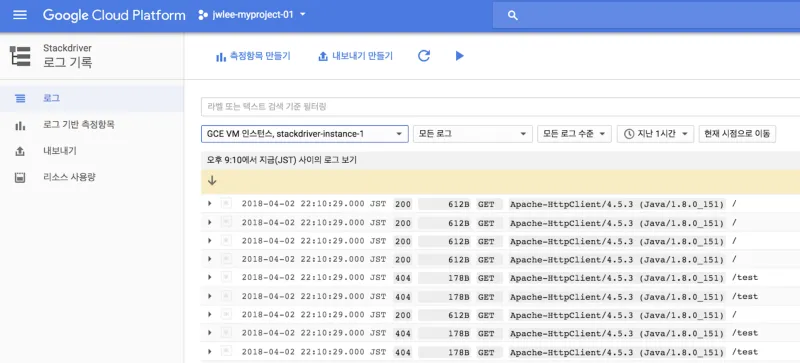This screenshot has height=363, width=800.
Task: Open the jwlee-myproject-01 project selector
Action: point(252,15)
